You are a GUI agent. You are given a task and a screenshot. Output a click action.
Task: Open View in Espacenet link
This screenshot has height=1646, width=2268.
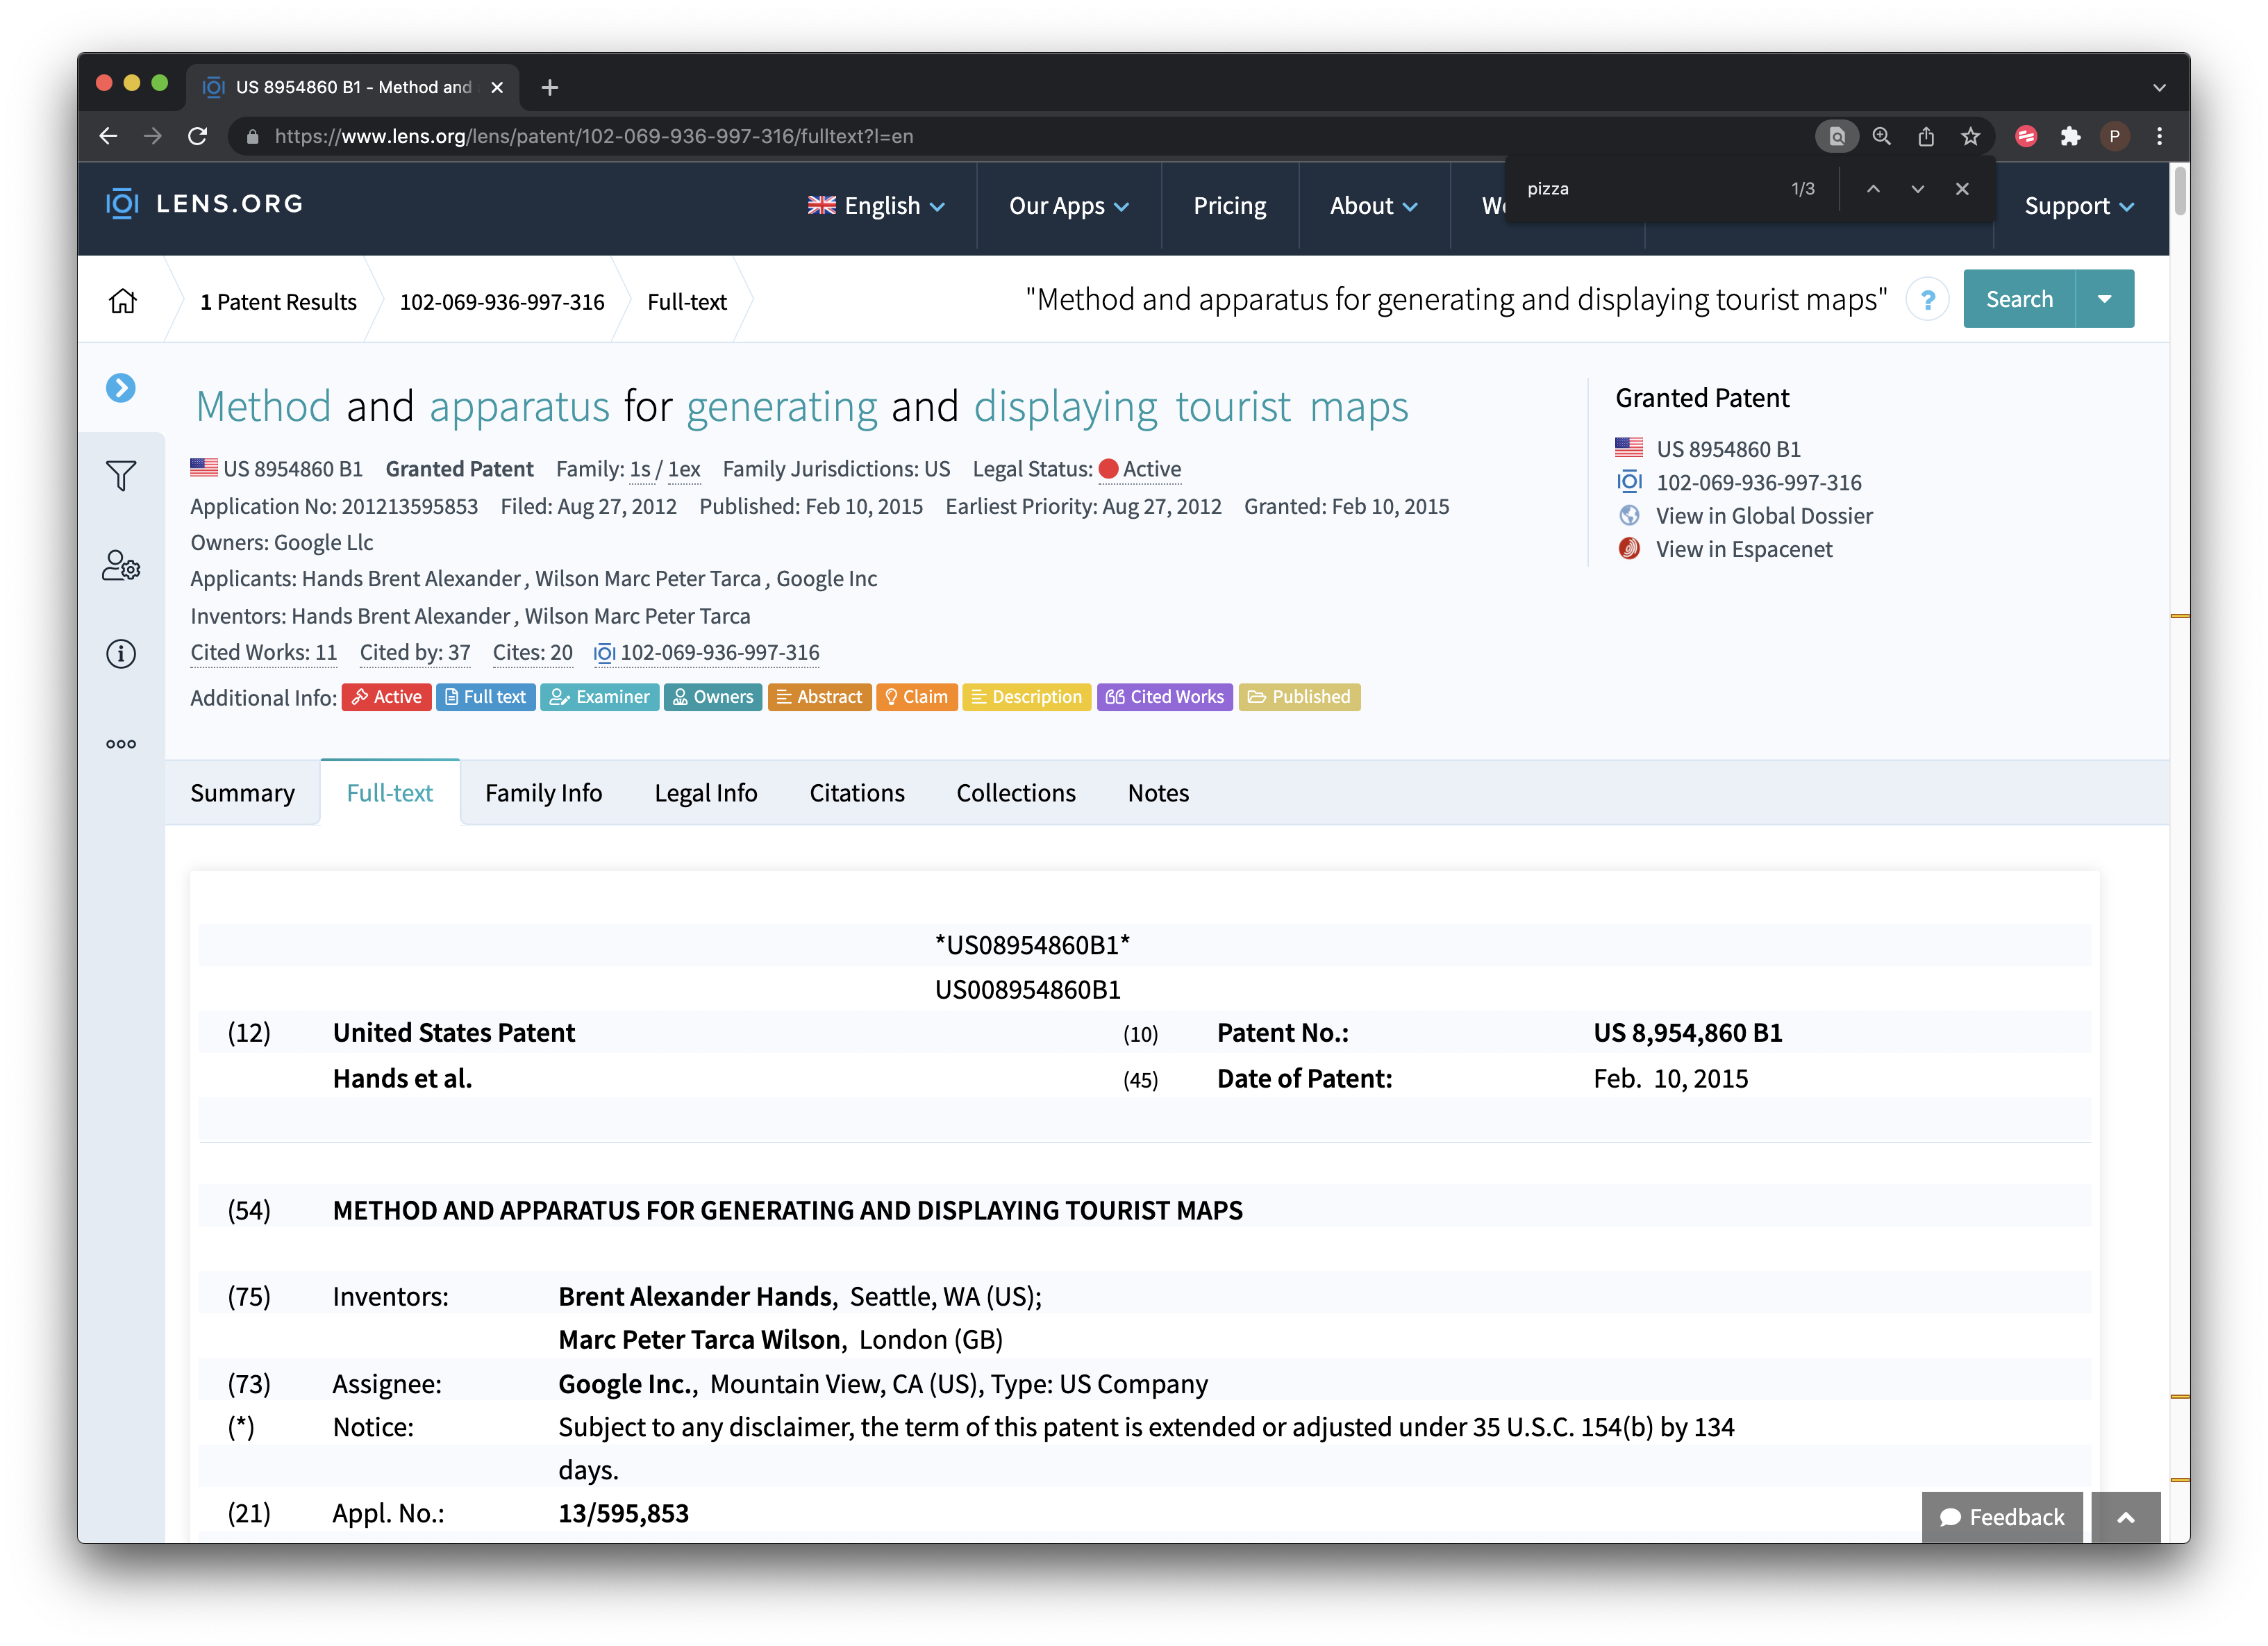pyautogui.click(x=1744, y=549)
